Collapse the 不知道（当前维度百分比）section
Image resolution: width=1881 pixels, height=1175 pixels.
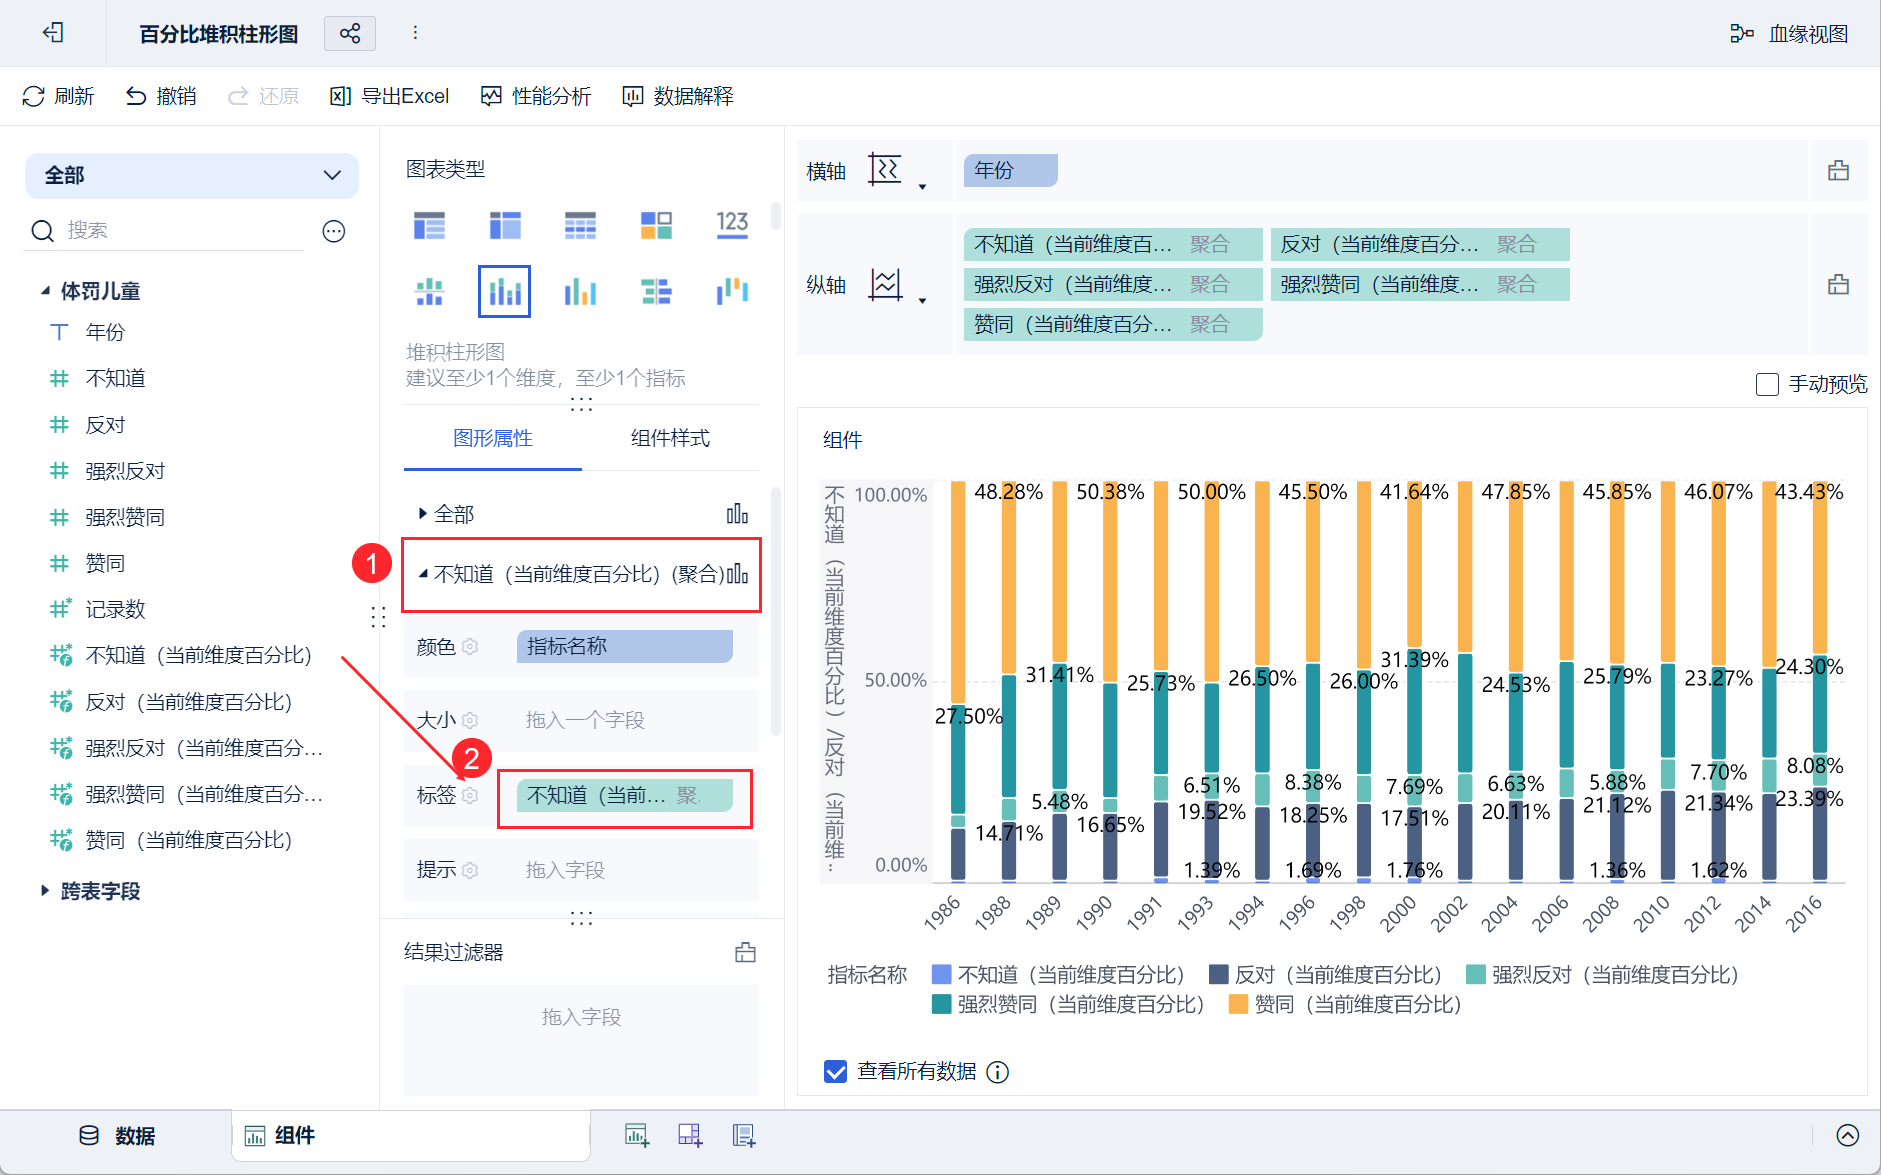pyautogui.click(x=423, y=573)
